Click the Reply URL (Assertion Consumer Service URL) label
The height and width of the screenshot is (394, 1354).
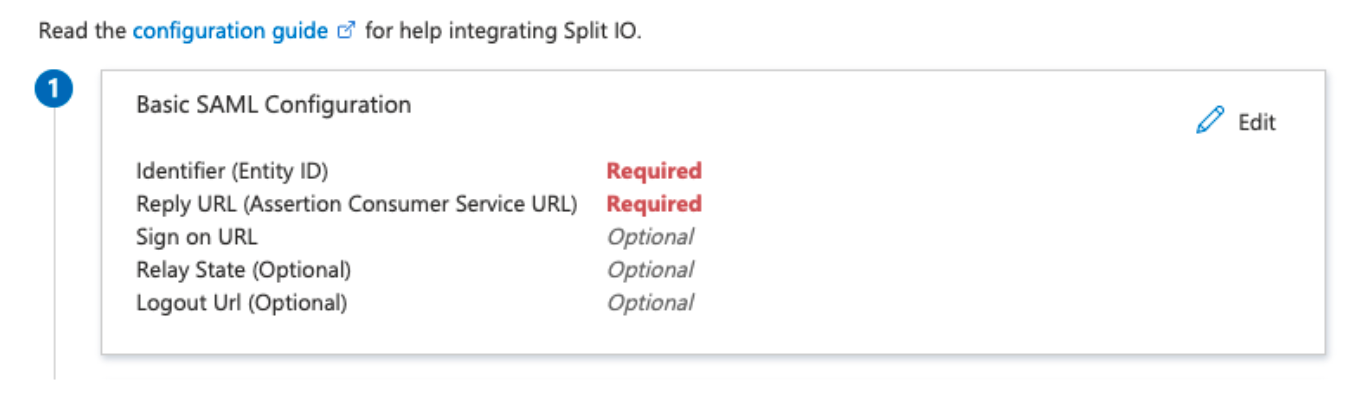point(357,204)
